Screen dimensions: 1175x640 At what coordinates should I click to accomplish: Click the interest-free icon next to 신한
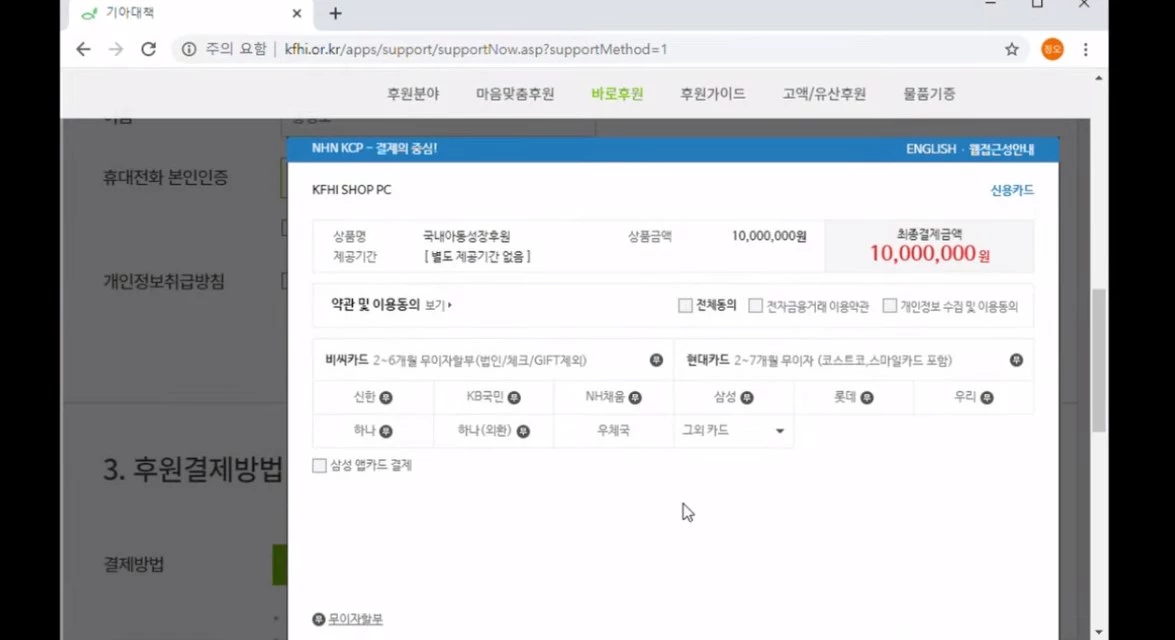click(x=386, y=397)
